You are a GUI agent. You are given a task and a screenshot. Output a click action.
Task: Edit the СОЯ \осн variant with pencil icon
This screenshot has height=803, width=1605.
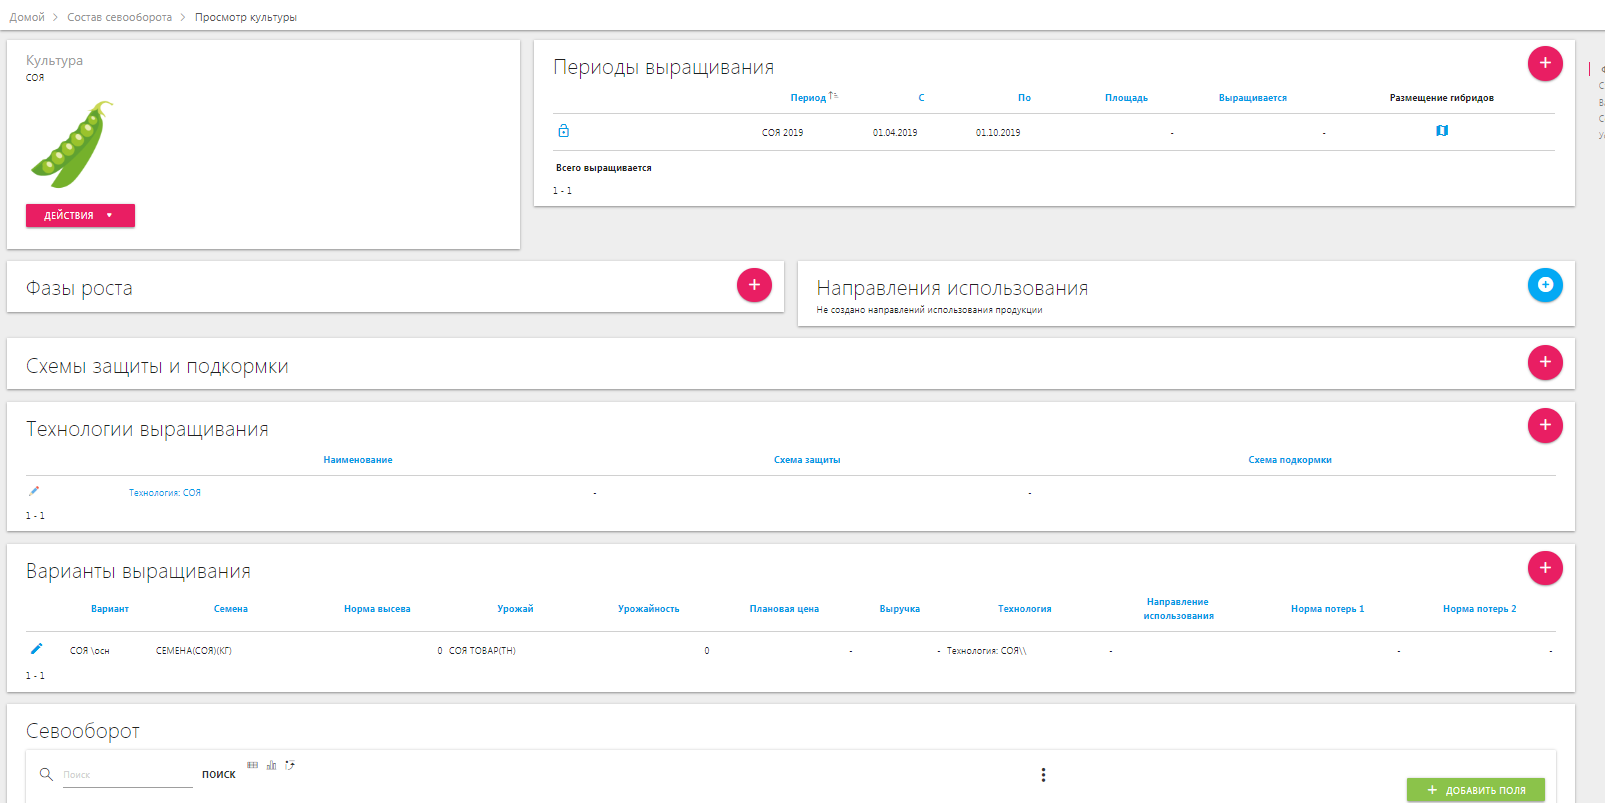coord(36,649)
